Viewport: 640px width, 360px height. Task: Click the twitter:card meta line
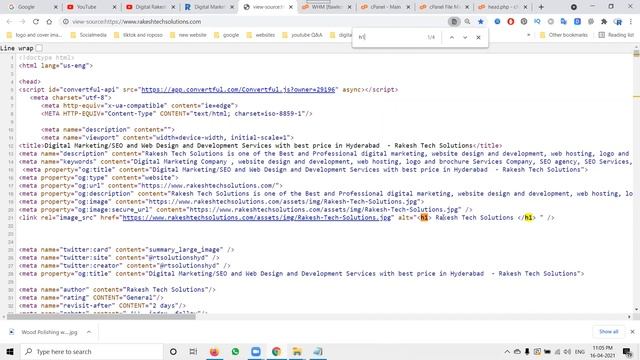pyautogui.click(x=127, y=250)
